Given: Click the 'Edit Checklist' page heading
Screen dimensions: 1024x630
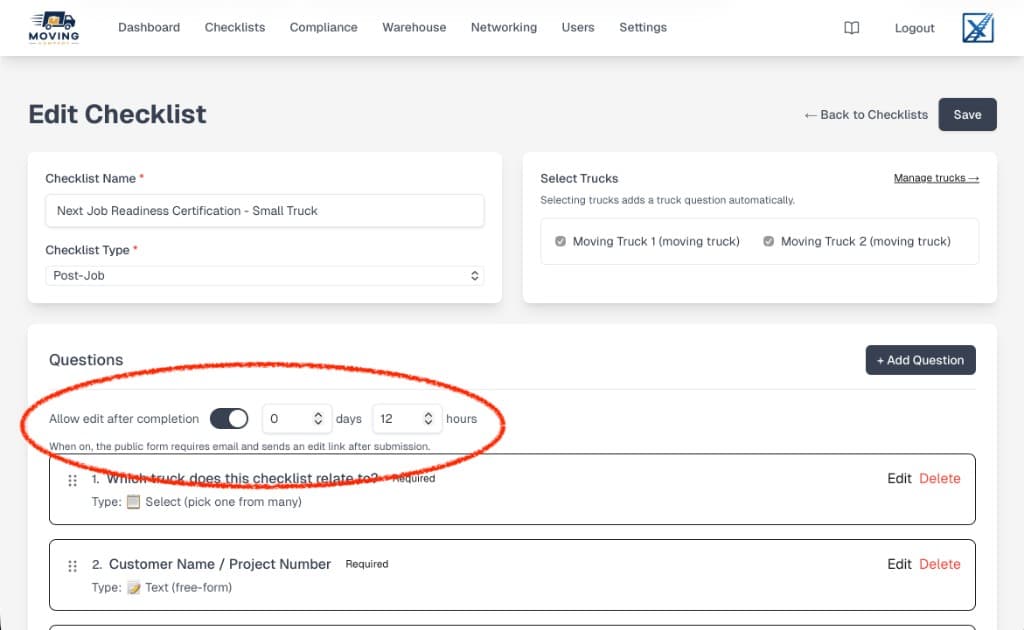Looking at the screenshot, I should coord(118,114).
